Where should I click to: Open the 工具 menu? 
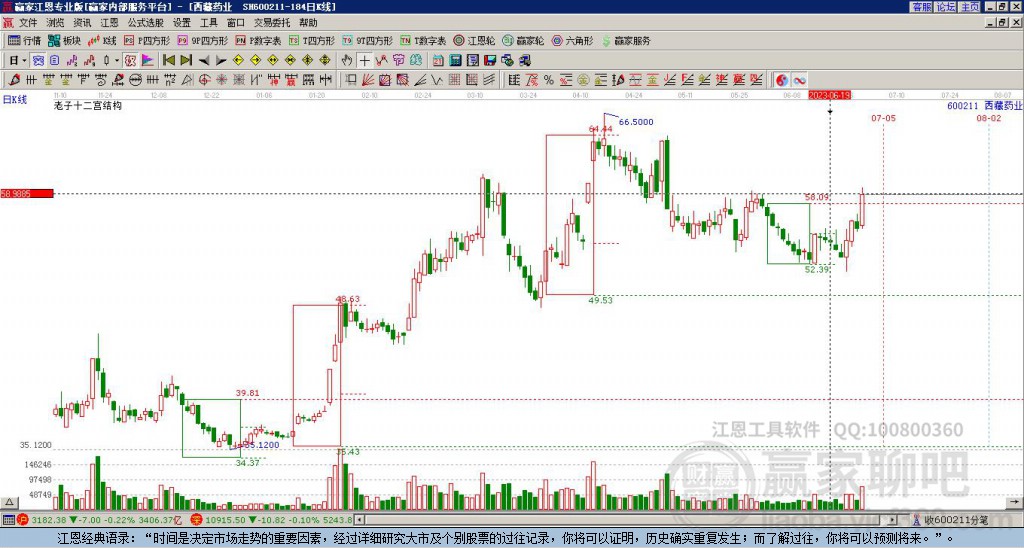click(209, 23)
